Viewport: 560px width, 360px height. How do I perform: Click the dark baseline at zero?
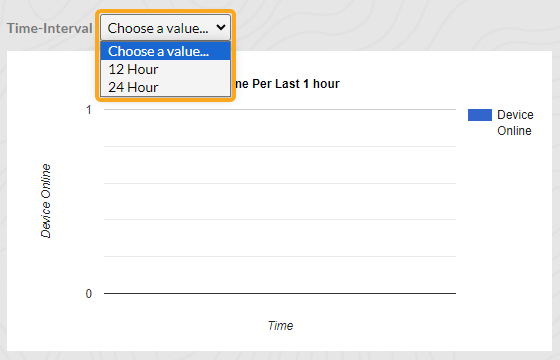click(x=280, y=294)
